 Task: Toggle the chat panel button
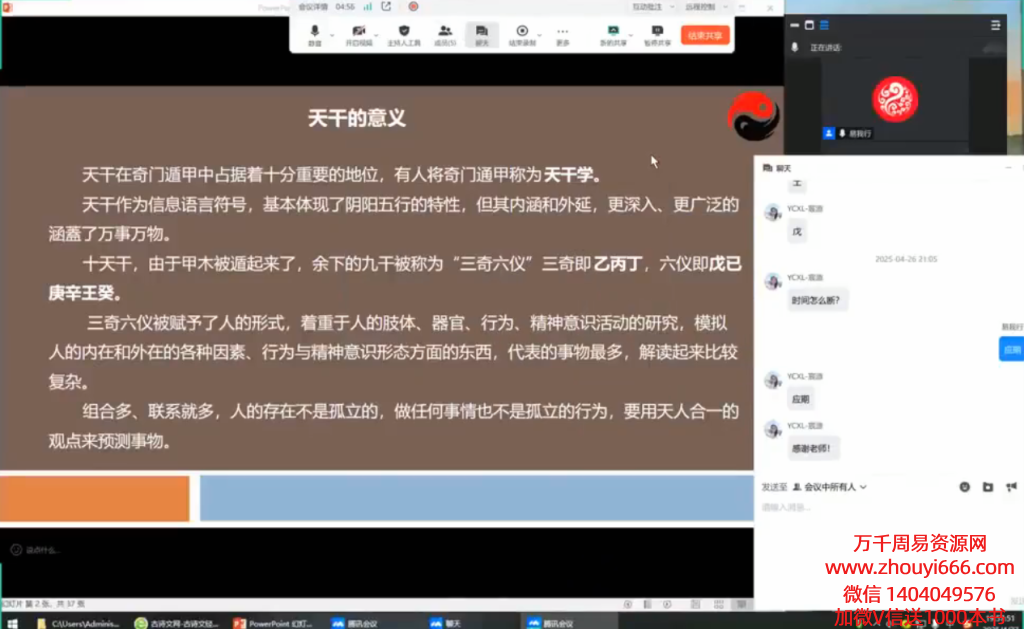point(482,33)
